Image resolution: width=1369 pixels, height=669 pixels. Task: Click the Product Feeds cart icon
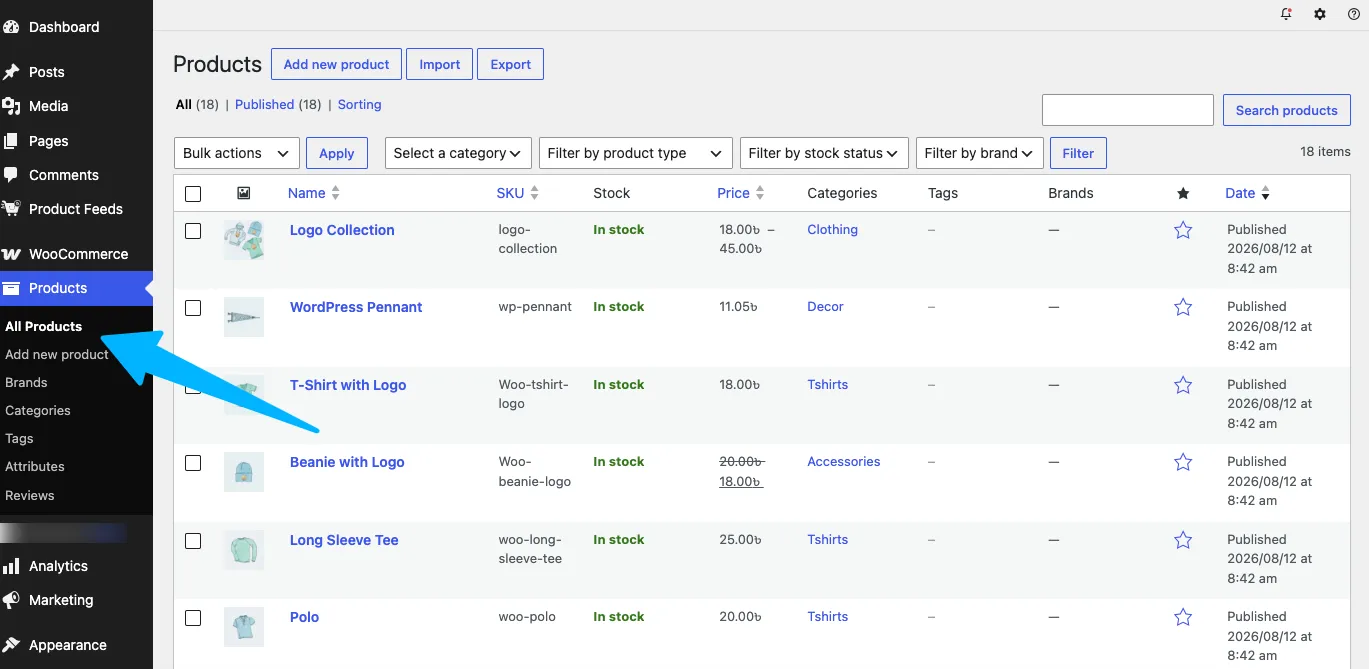pyautogui.click(x=11, y=209)
